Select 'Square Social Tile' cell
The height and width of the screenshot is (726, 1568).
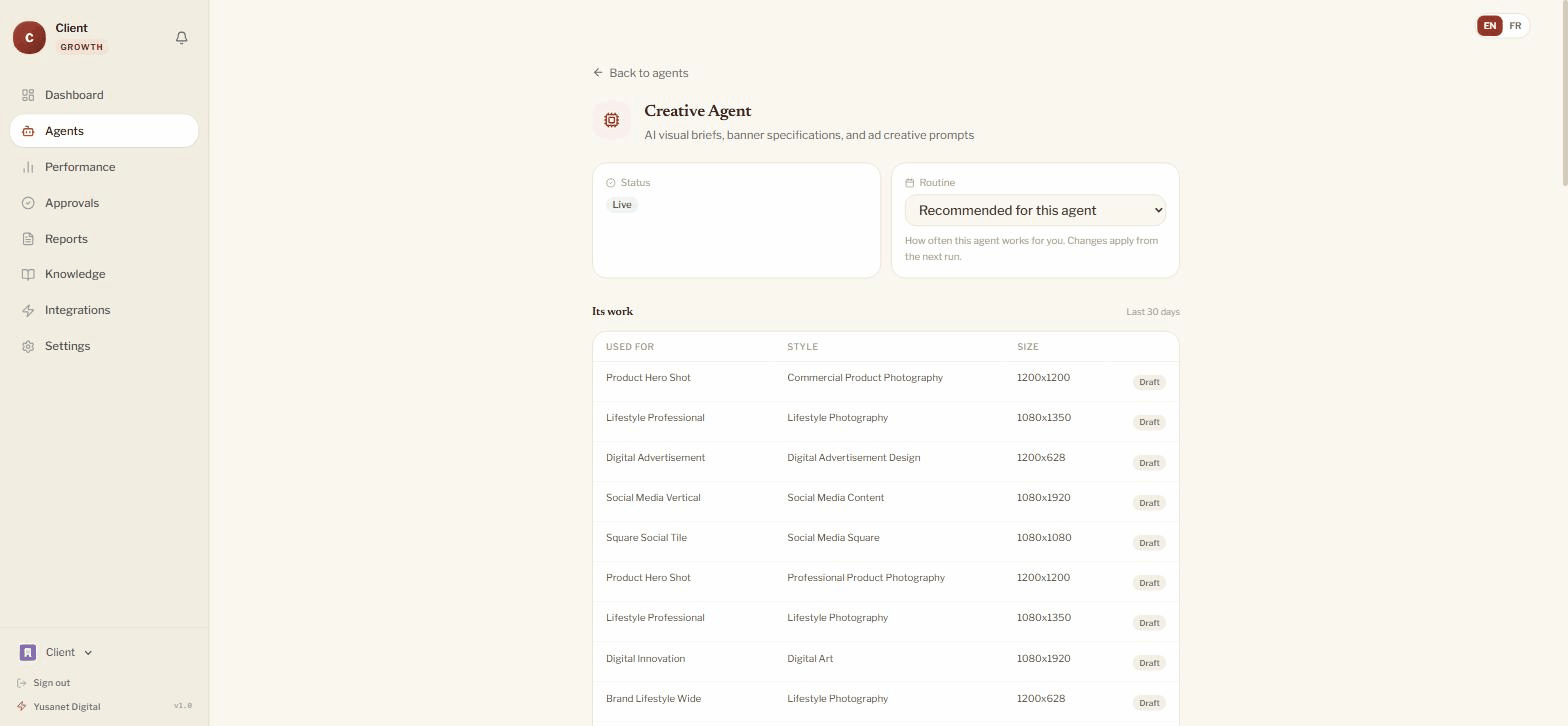click(x=646, y=538)
